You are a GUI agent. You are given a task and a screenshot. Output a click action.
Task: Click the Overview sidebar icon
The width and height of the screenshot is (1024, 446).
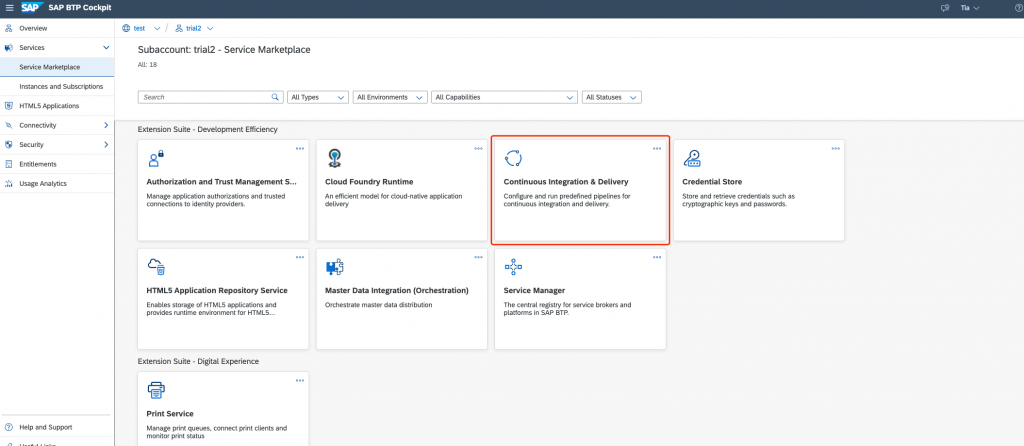pos(8,28)
